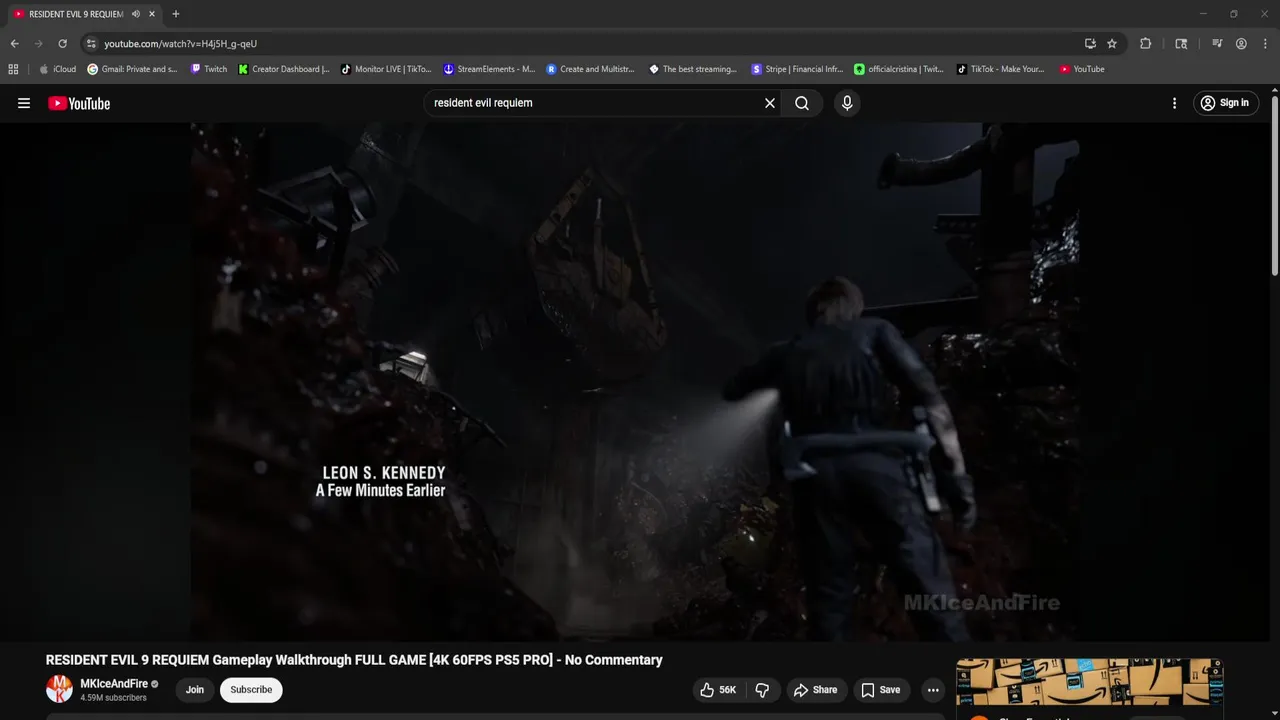The height and width of the screenshot is (720, 1280).
Task: Bookmark this page with the star
Action: click(1112, 44)
